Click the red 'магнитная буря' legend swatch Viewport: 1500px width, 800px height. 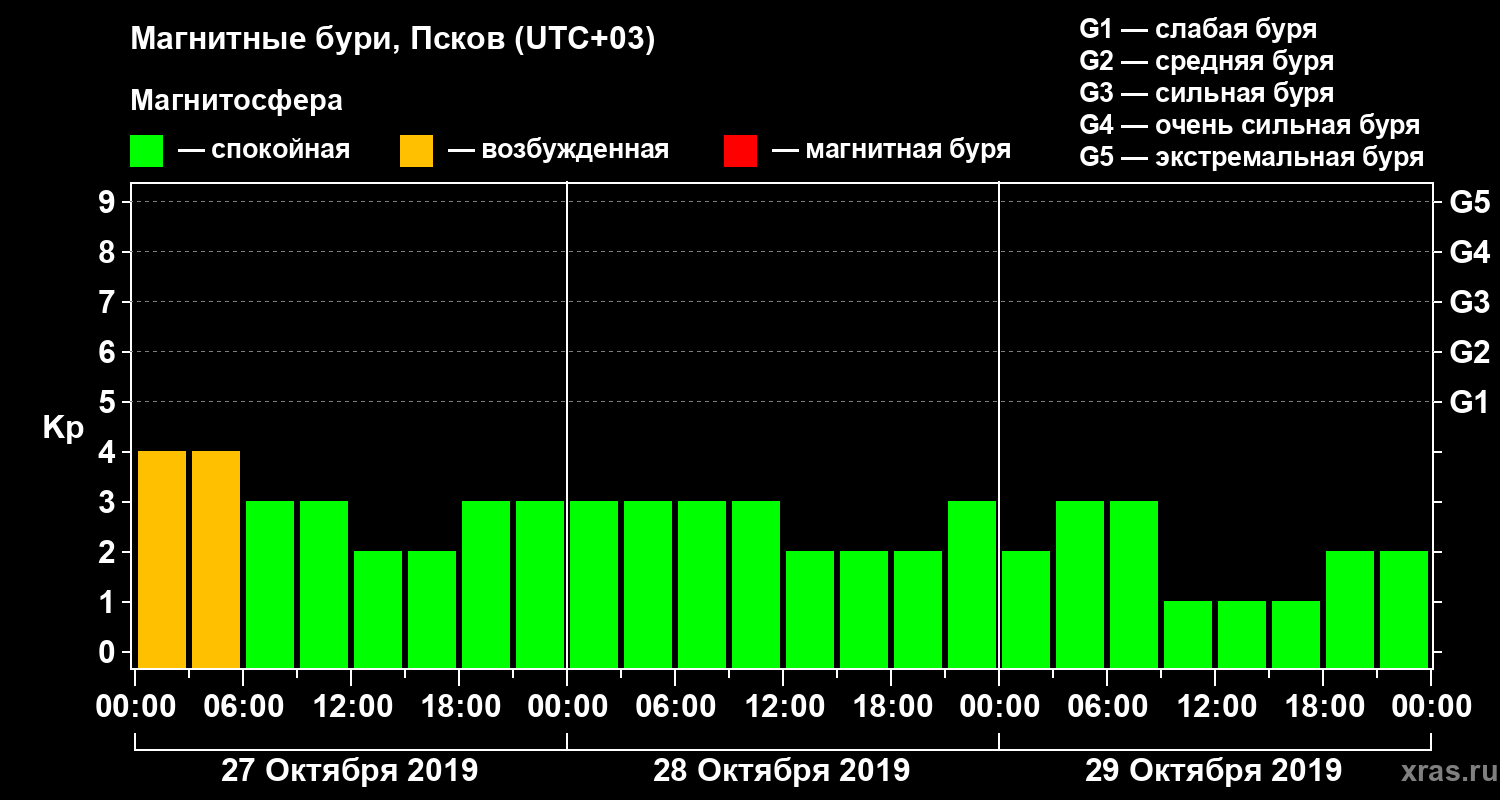(x=740, y=151)
